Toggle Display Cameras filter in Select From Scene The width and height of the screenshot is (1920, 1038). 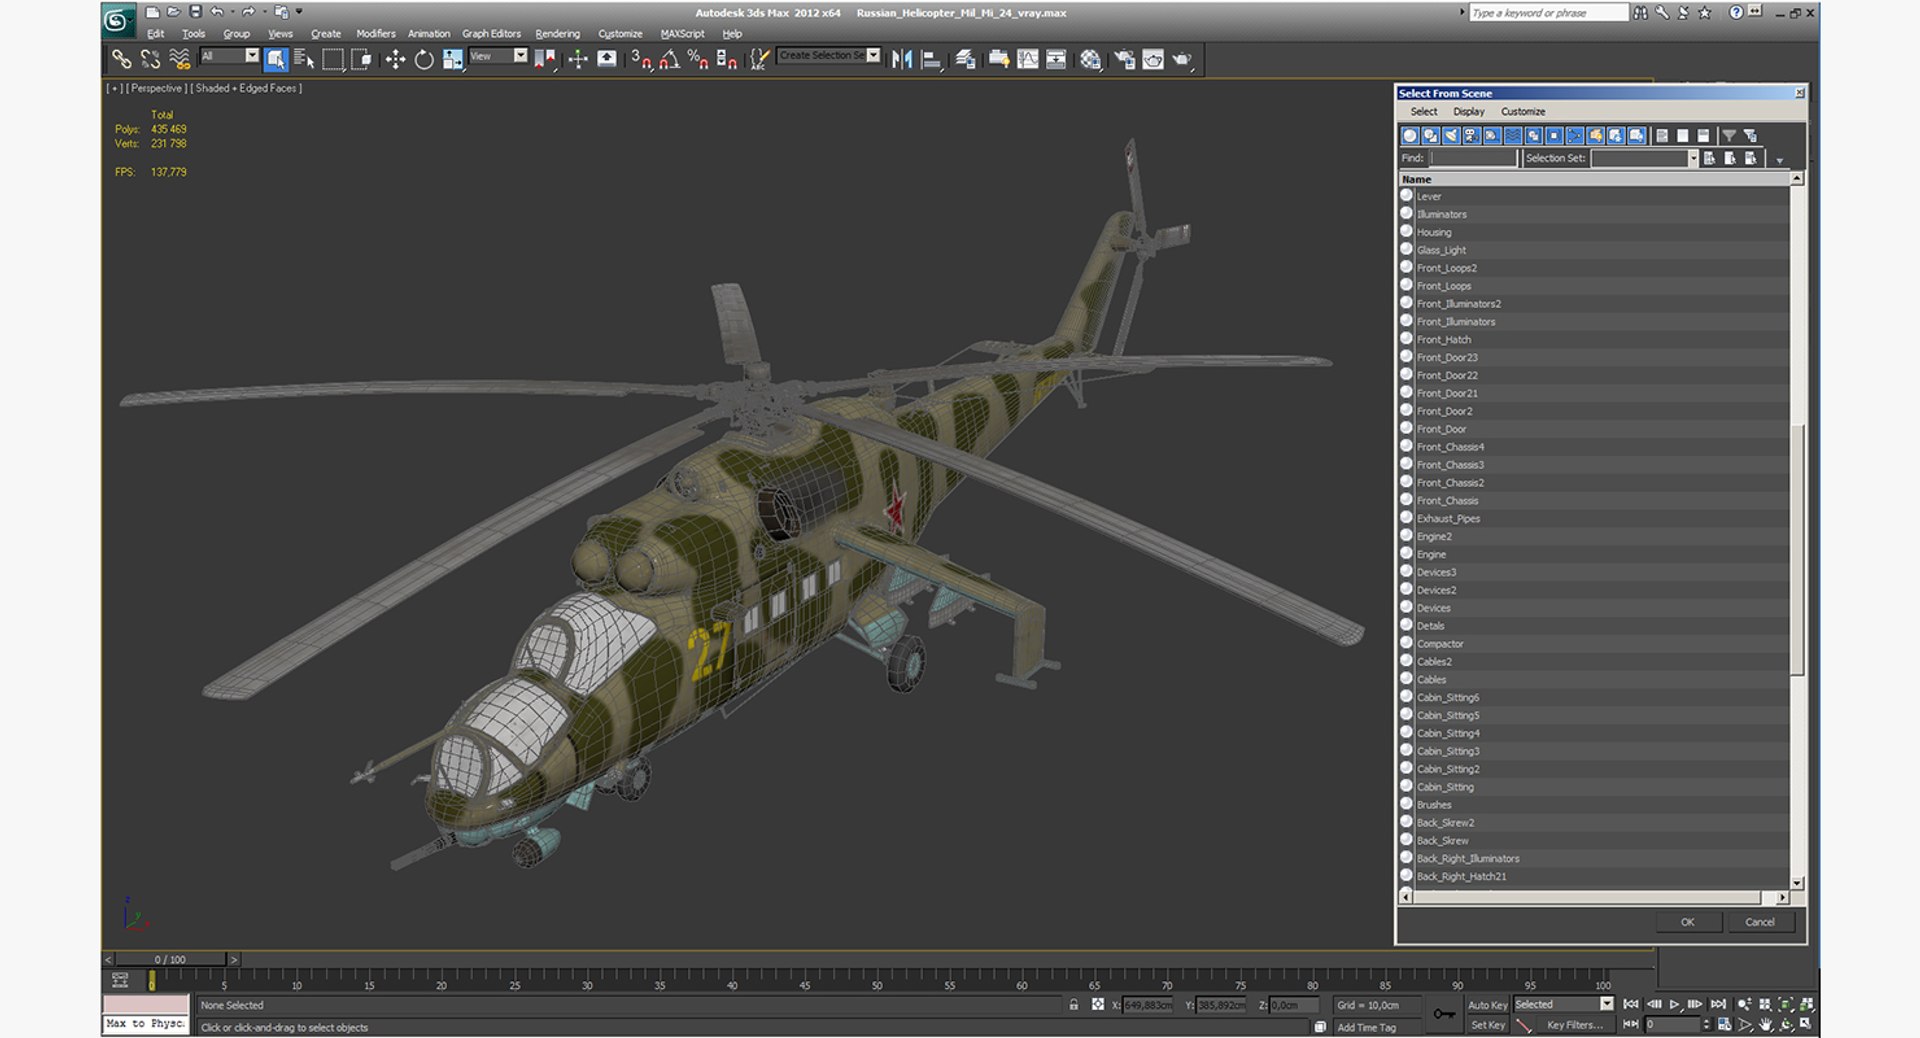[x=1472, y=136]
